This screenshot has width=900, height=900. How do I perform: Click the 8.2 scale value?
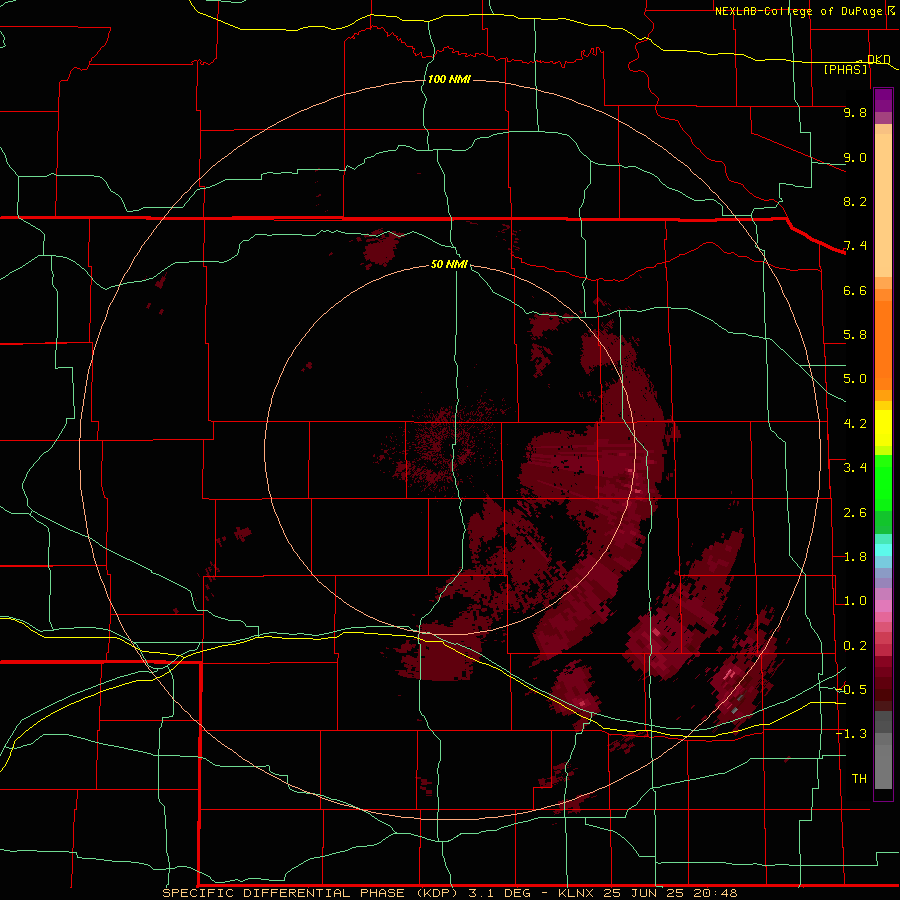pos(855,201)
